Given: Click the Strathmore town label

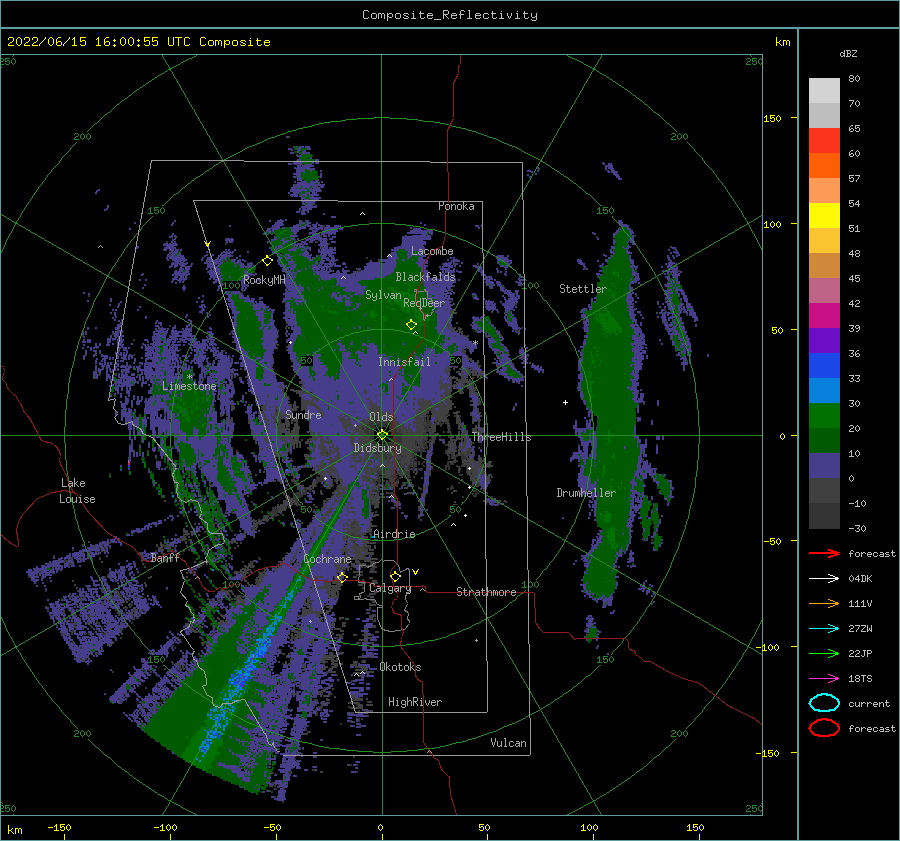Looking at the screenshot, I should coord(486,592).
